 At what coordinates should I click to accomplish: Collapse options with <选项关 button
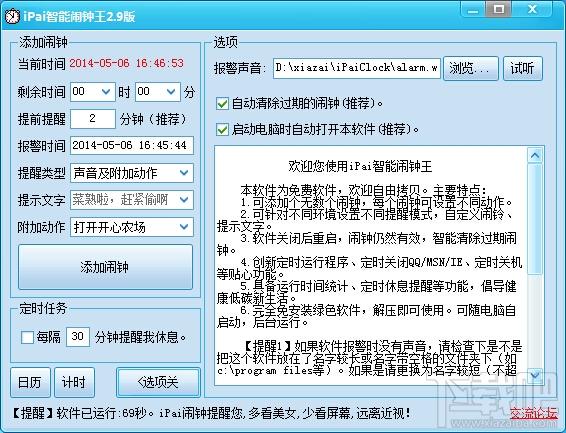pos(158,382)
